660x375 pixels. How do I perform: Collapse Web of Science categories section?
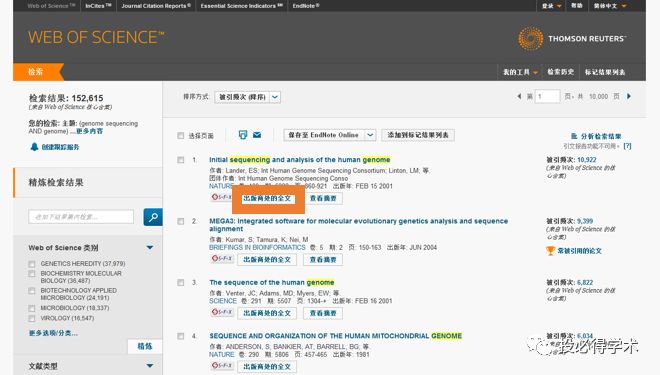coord(150,247)
